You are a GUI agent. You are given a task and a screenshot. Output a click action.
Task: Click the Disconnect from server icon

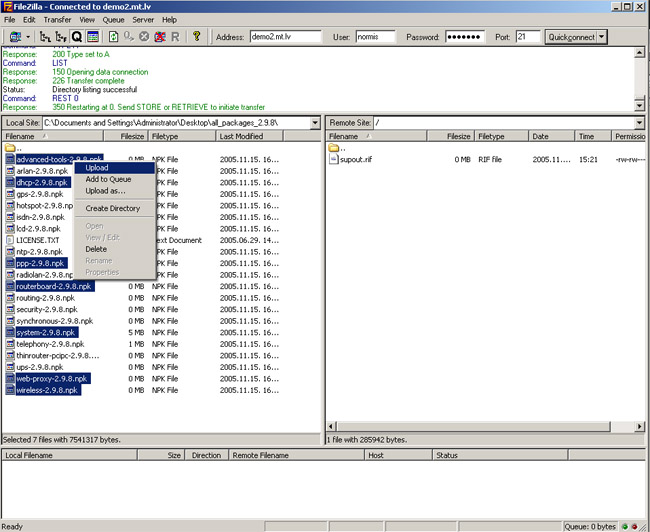159,37
